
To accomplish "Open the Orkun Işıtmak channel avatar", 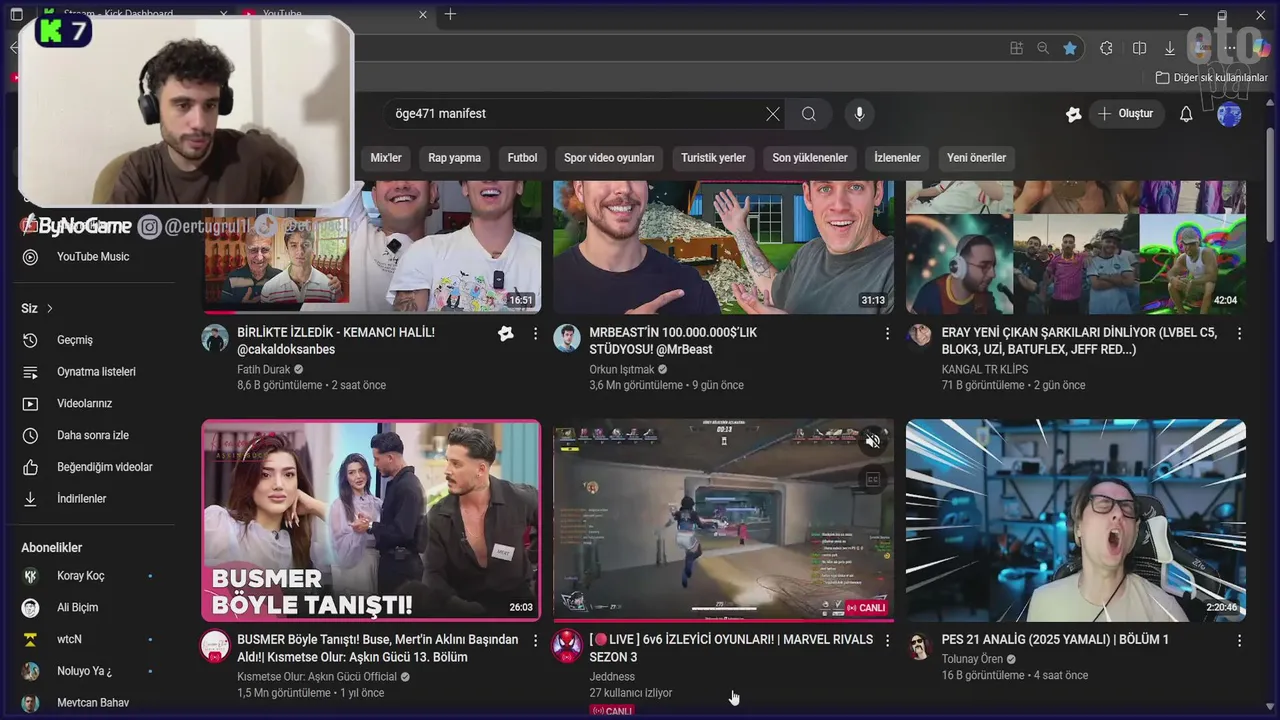I will (567, 338).
